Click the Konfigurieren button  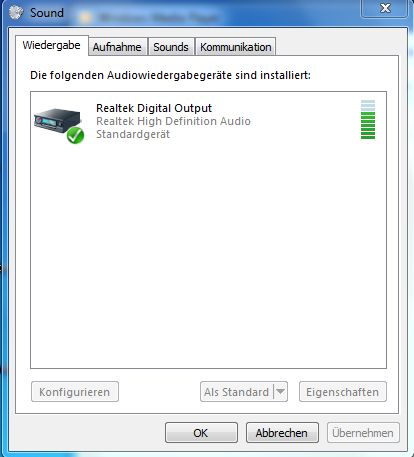point(75,392)
